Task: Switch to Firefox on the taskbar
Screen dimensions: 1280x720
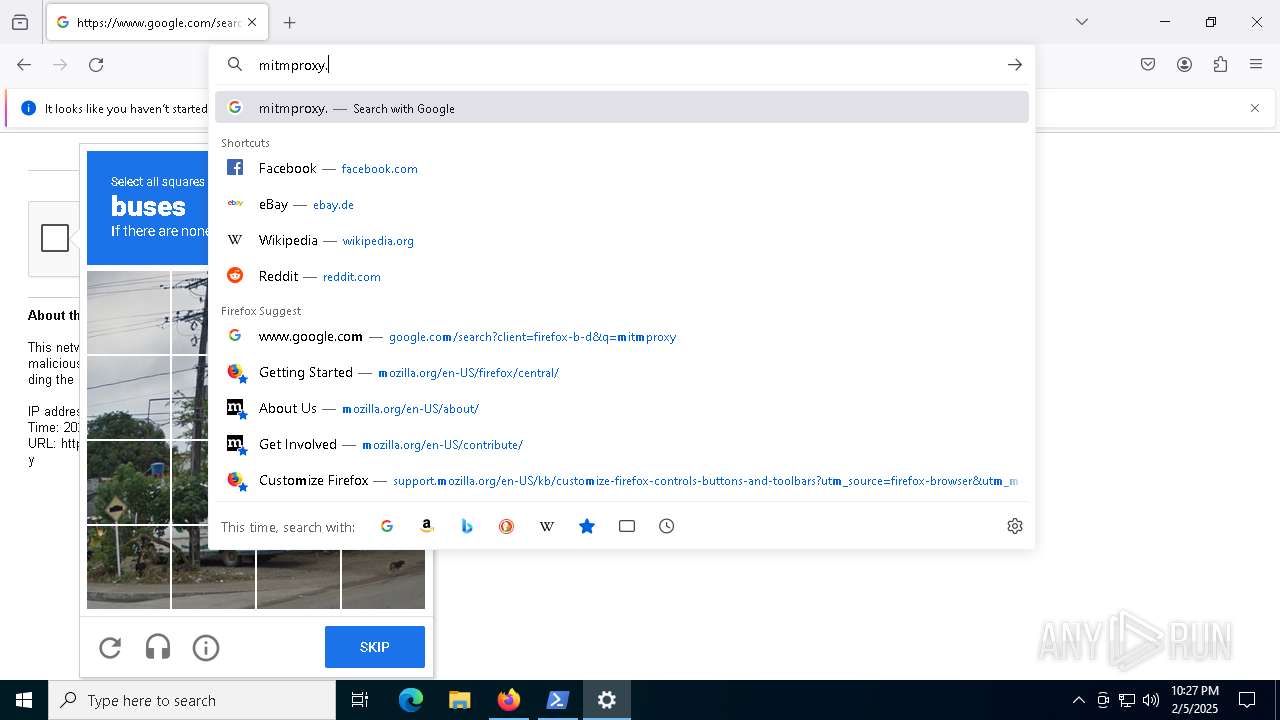Action: [508, 700]
